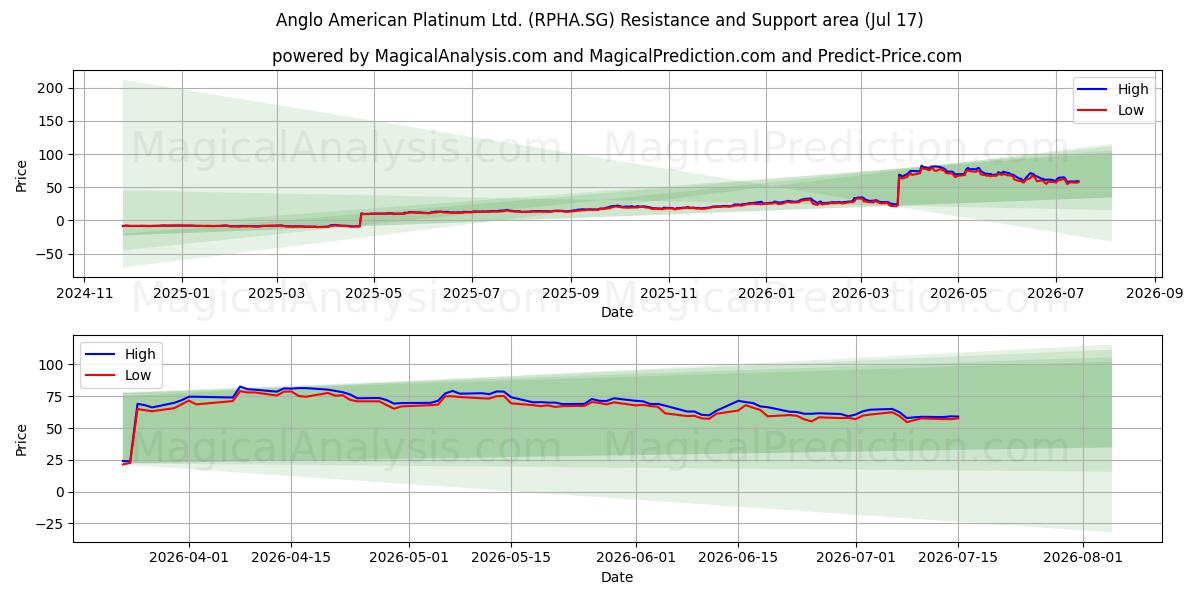This screenshot has height=600, width=1200.
Task: Click the '150' tick label on the top y-axis
Action: point(52,121)
